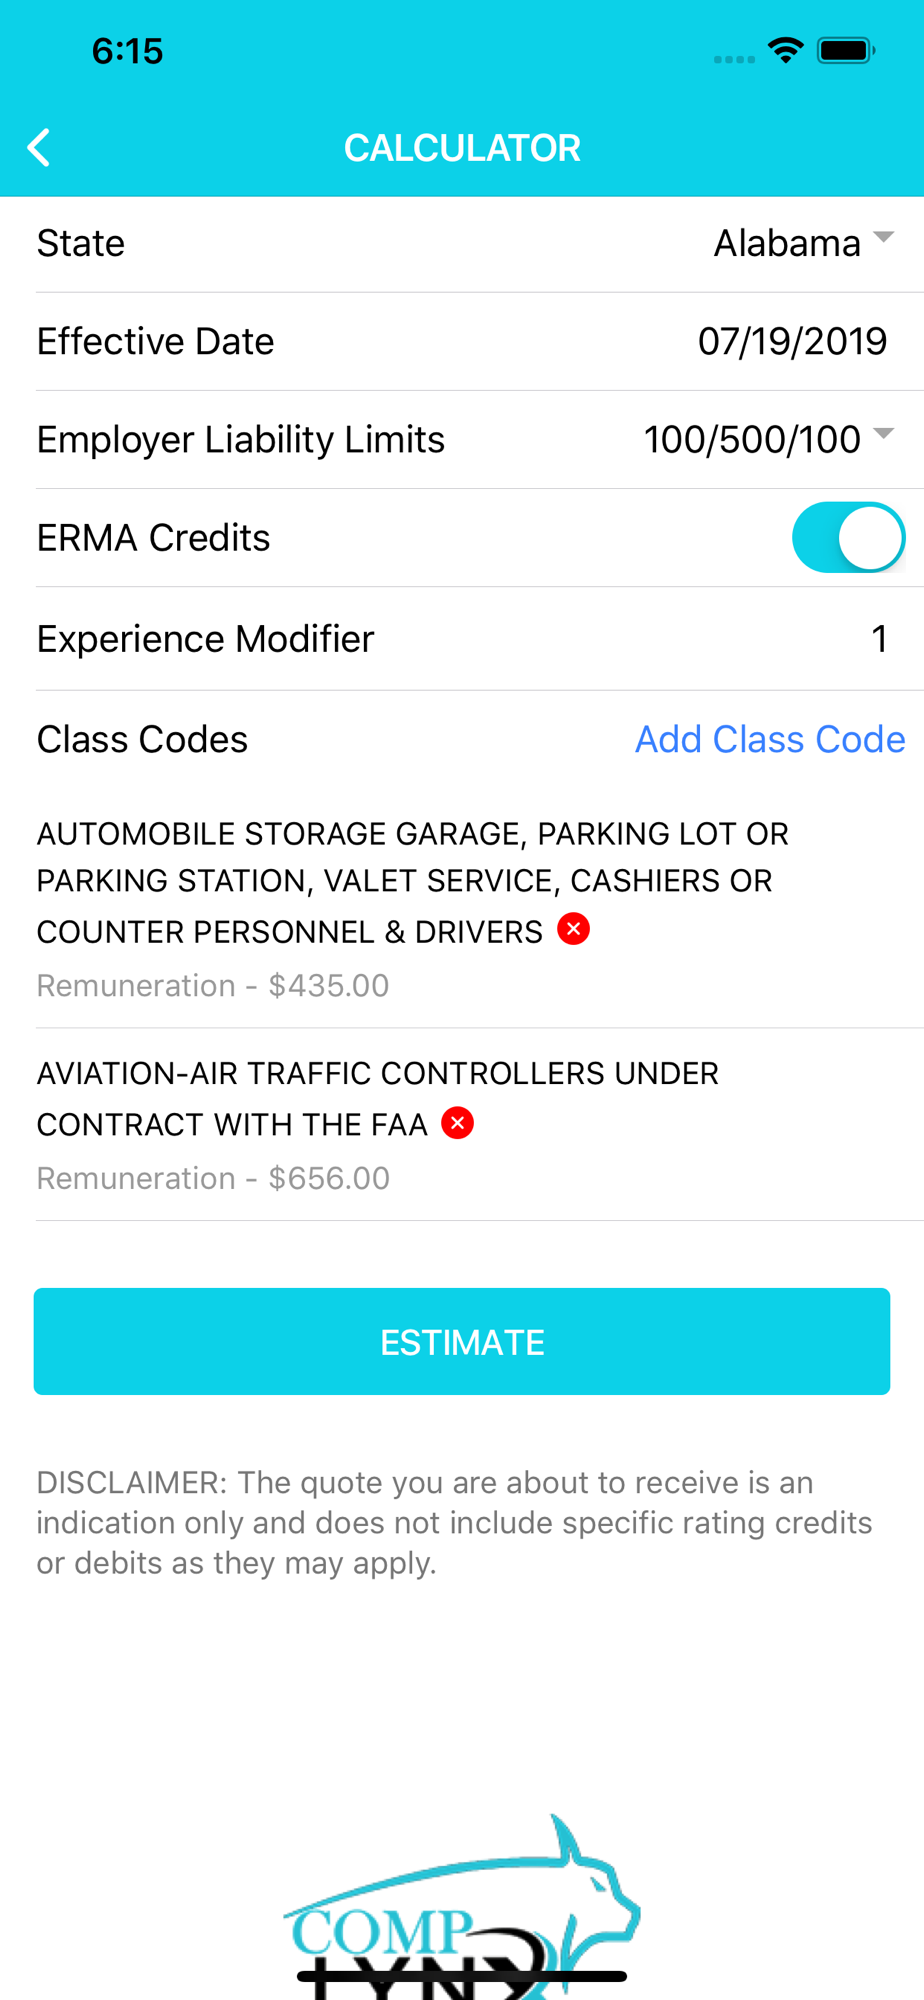
Task: Expand the Employer Liability Limits dropdown arrow
Action: coord(883,434)
